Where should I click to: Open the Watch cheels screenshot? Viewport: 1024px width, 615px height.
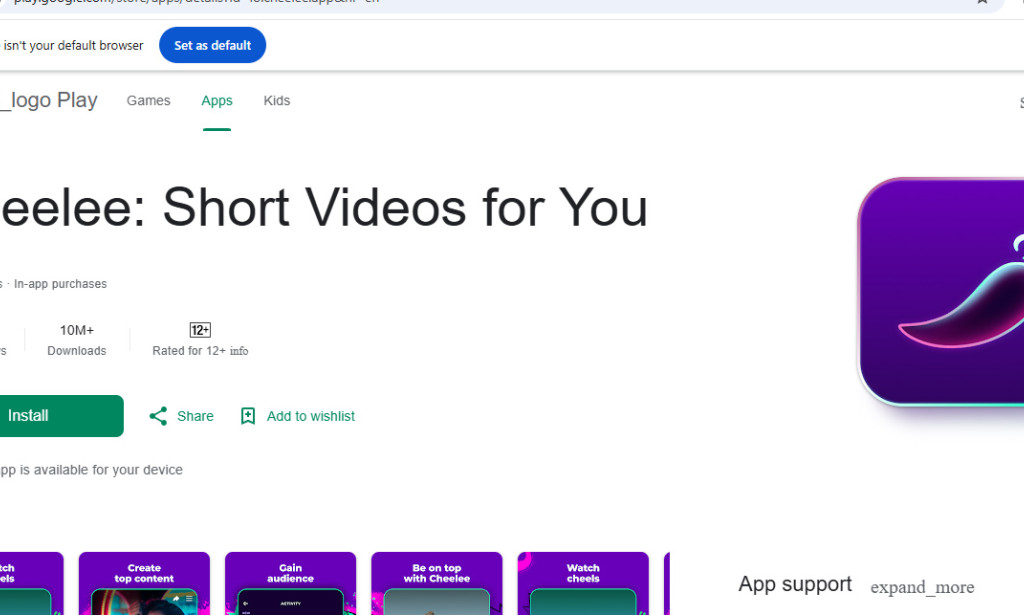583,585
